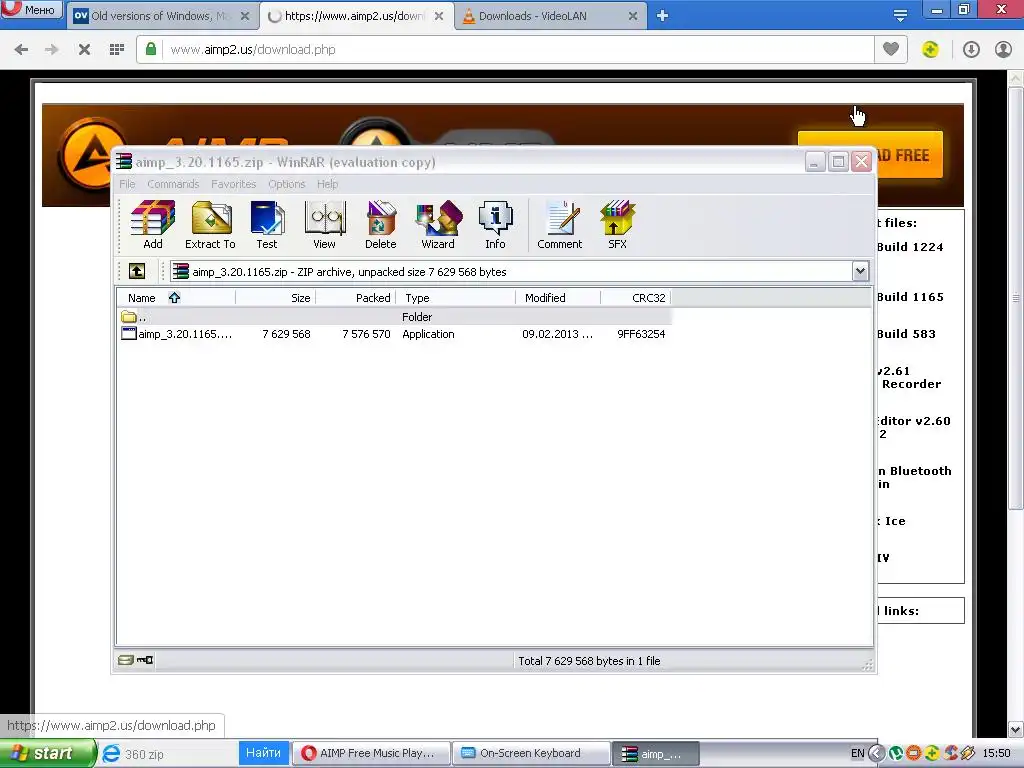Open the Favorites menu

[x=233, y=184]
